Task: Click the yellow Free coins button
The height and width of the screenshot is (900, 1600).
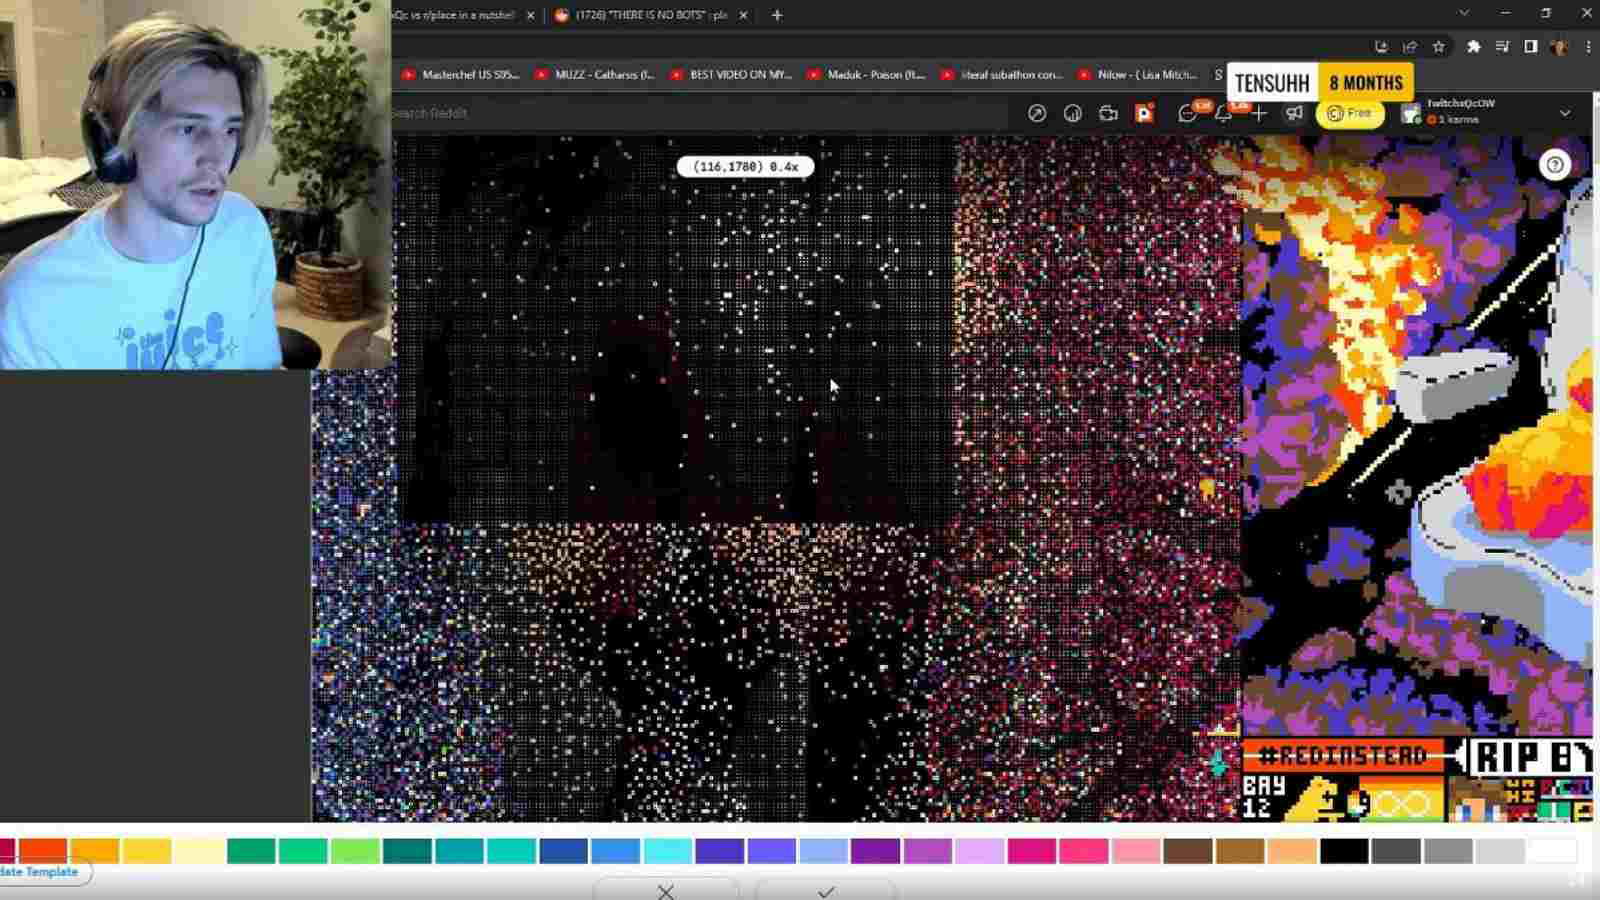Action: [x=1350, y=113]
